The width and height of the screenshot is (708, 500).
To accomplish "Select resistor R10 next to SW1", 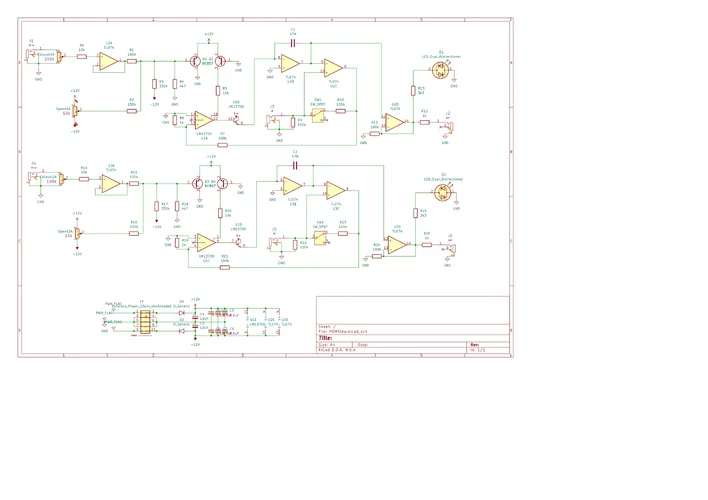I will 340,111.
